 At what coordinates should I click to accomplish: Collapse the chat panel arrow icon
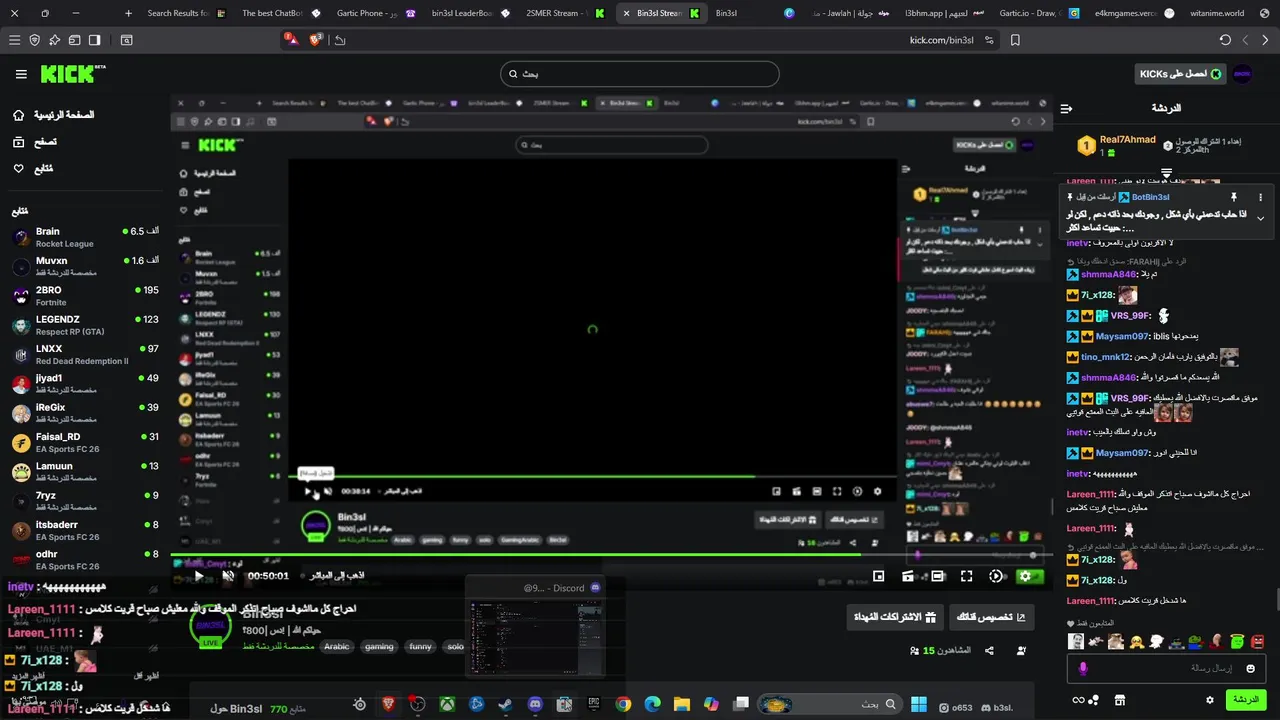pos(1066,108)
